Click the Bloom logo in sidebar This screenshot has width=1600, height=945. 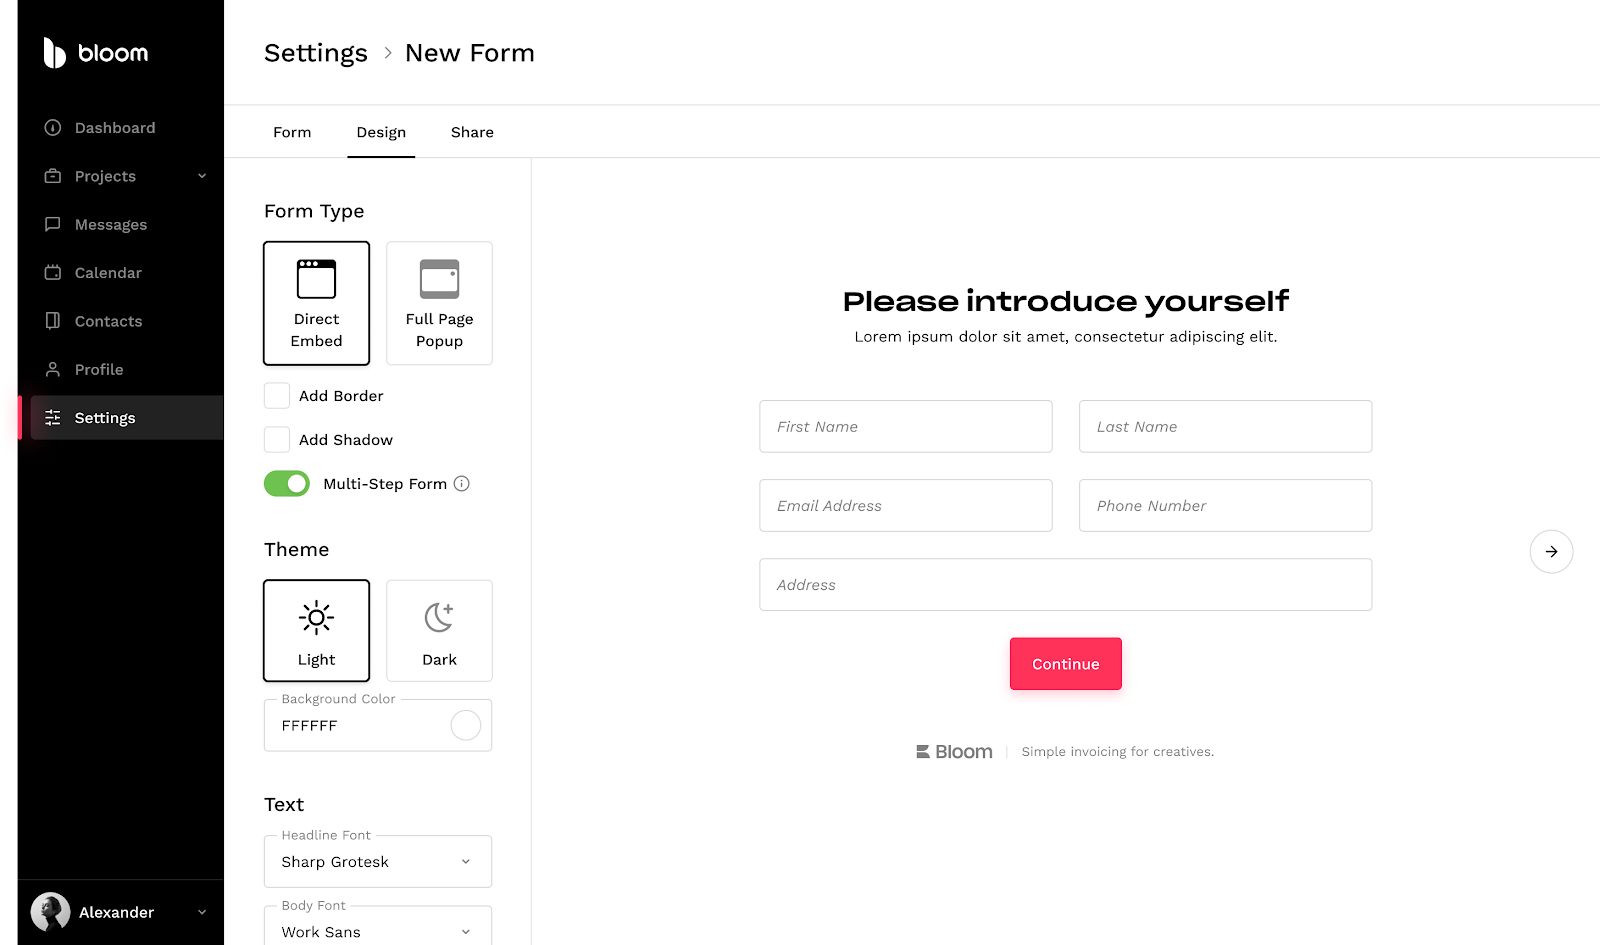point(95,53)
